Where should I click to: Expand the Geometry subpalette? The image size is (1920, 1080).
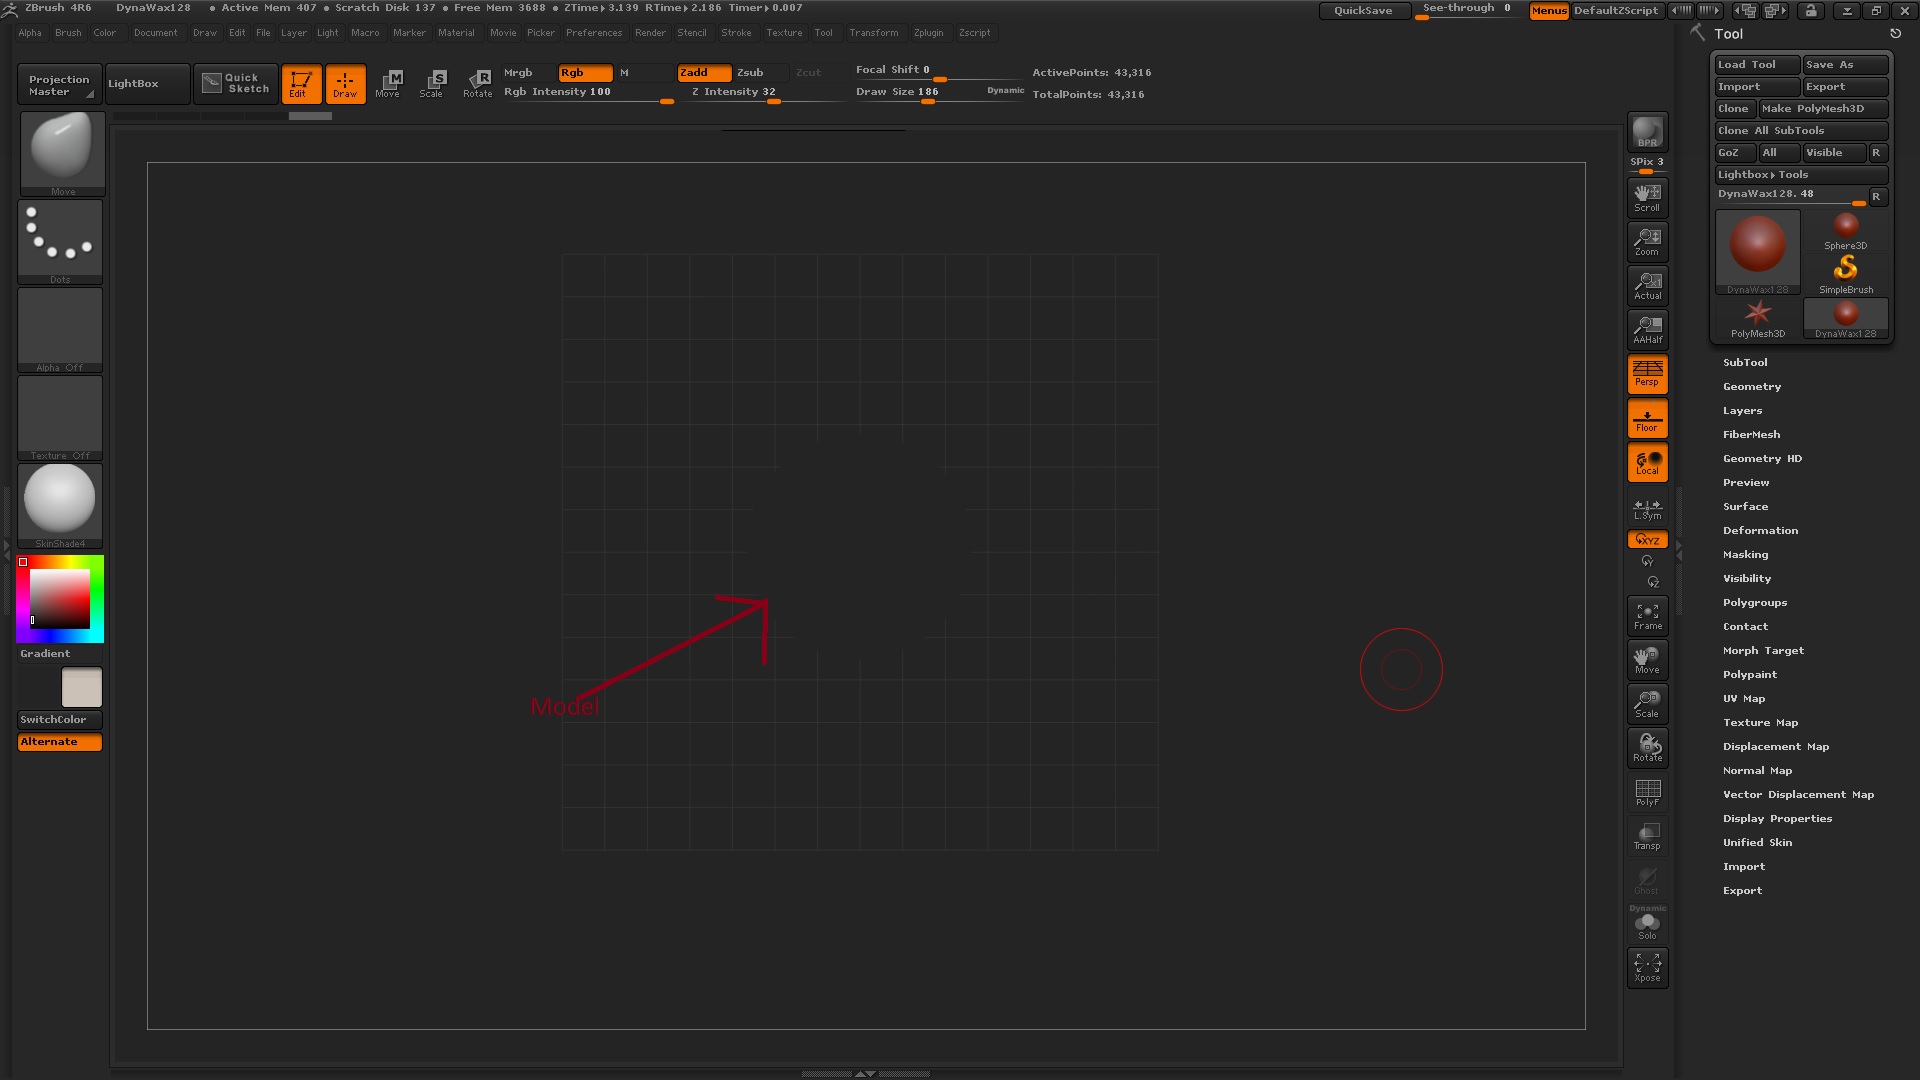tap(1751, 387)
